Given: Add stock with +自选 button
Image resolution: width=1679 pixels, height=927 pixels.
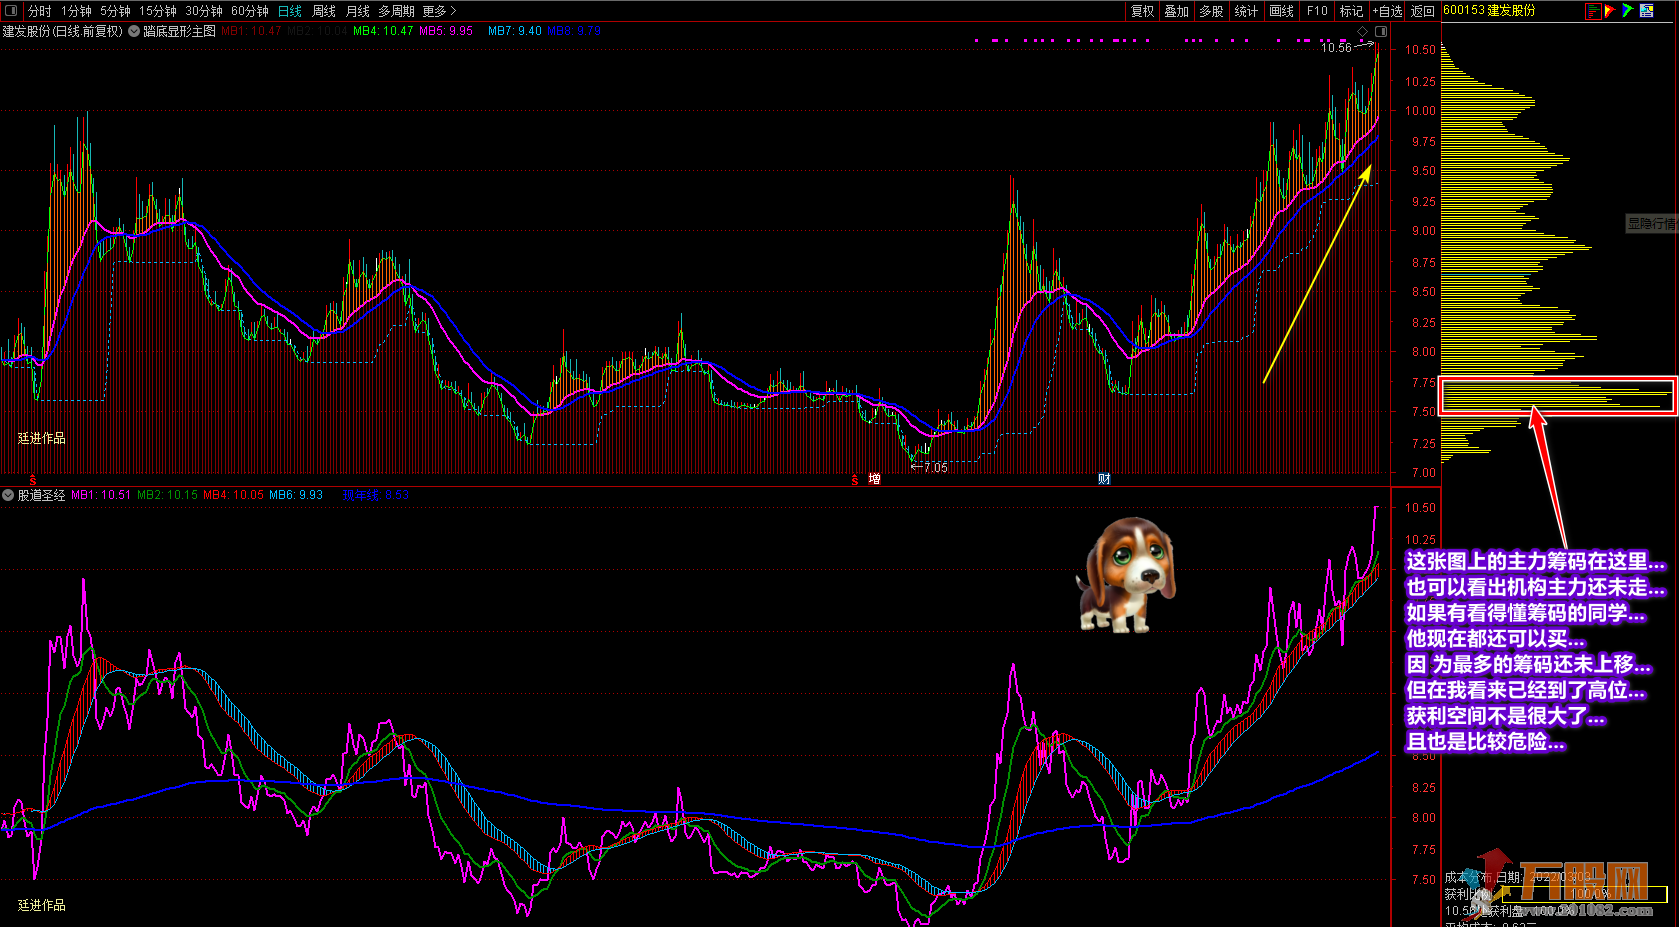Looking at the screenshot, I should pyautogui.click(x=1387, y=11).
